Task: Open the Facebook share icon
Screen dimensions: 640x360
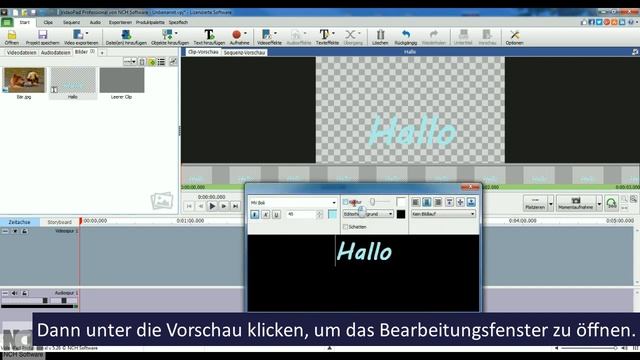Action: 591,22
